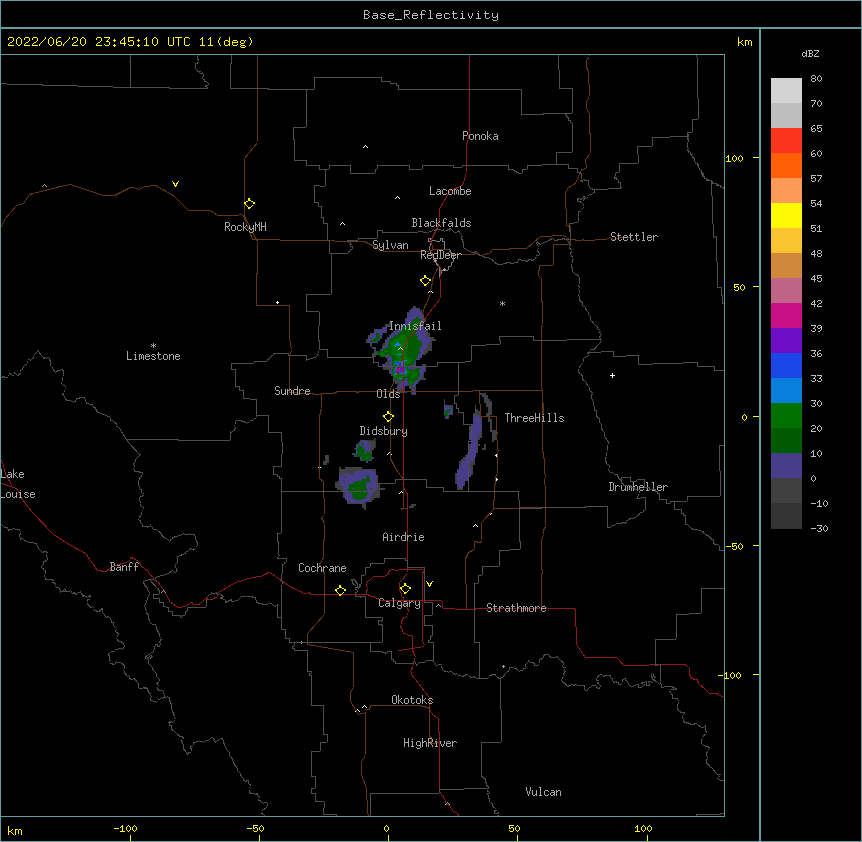Click the Lacombe town label

coord(450,191)
